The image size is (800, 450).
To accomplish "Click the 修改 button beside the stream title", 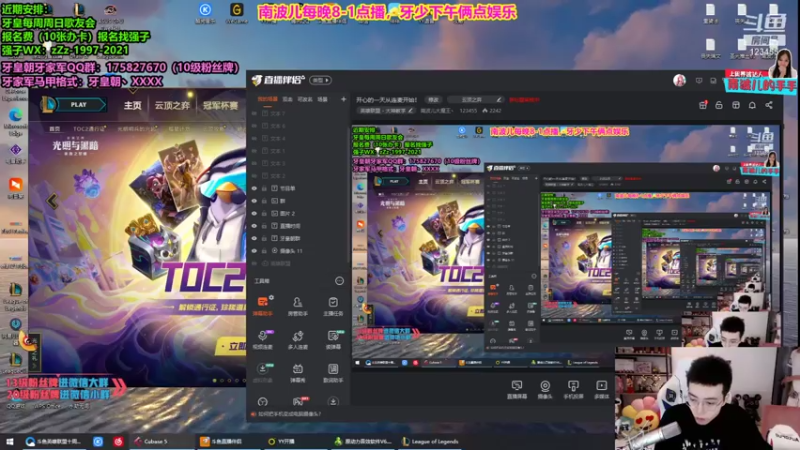I will pos(433,100).
